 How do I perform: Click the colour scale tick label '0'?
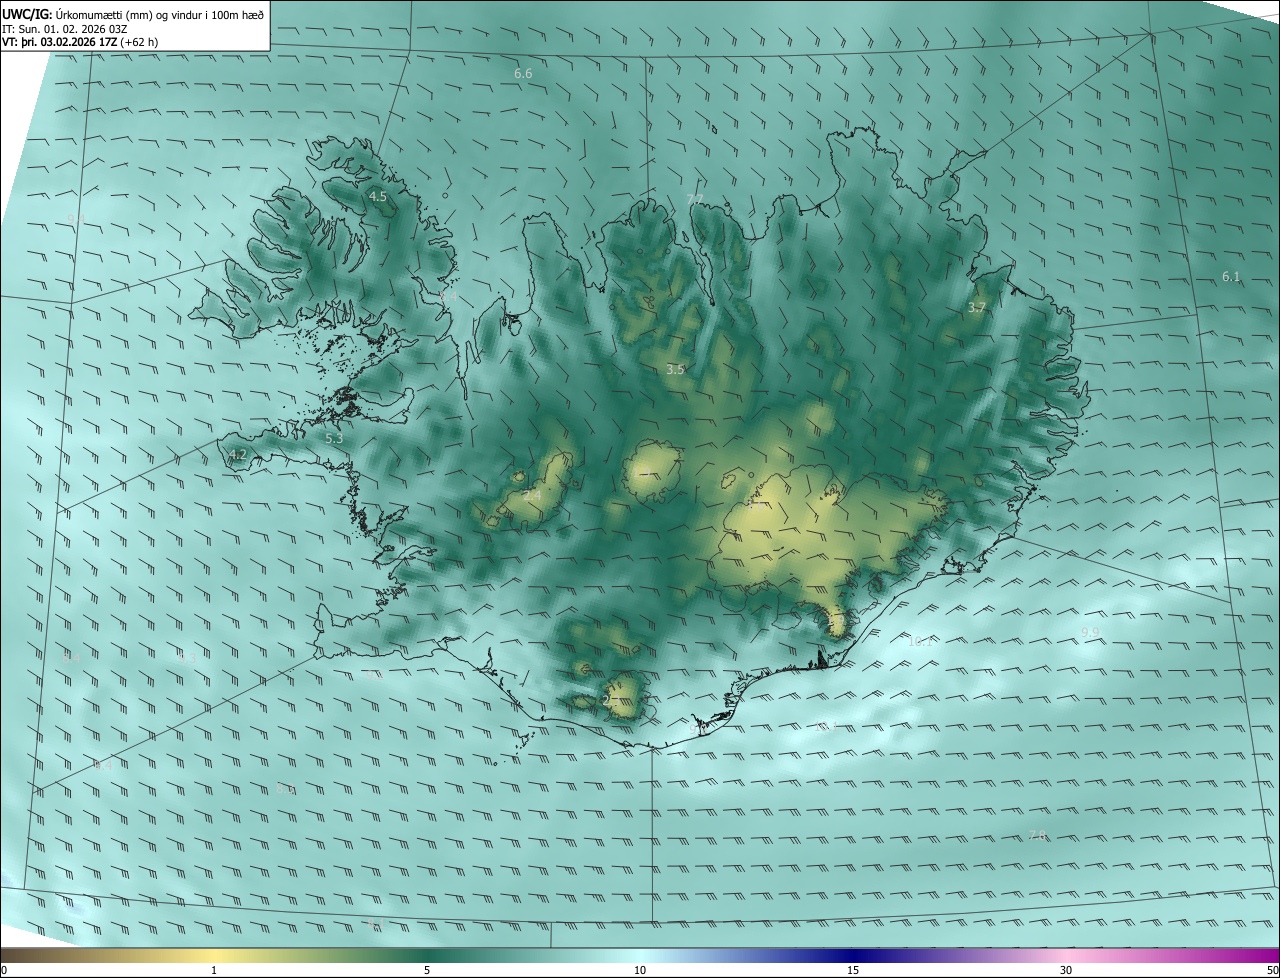(4, 970)
